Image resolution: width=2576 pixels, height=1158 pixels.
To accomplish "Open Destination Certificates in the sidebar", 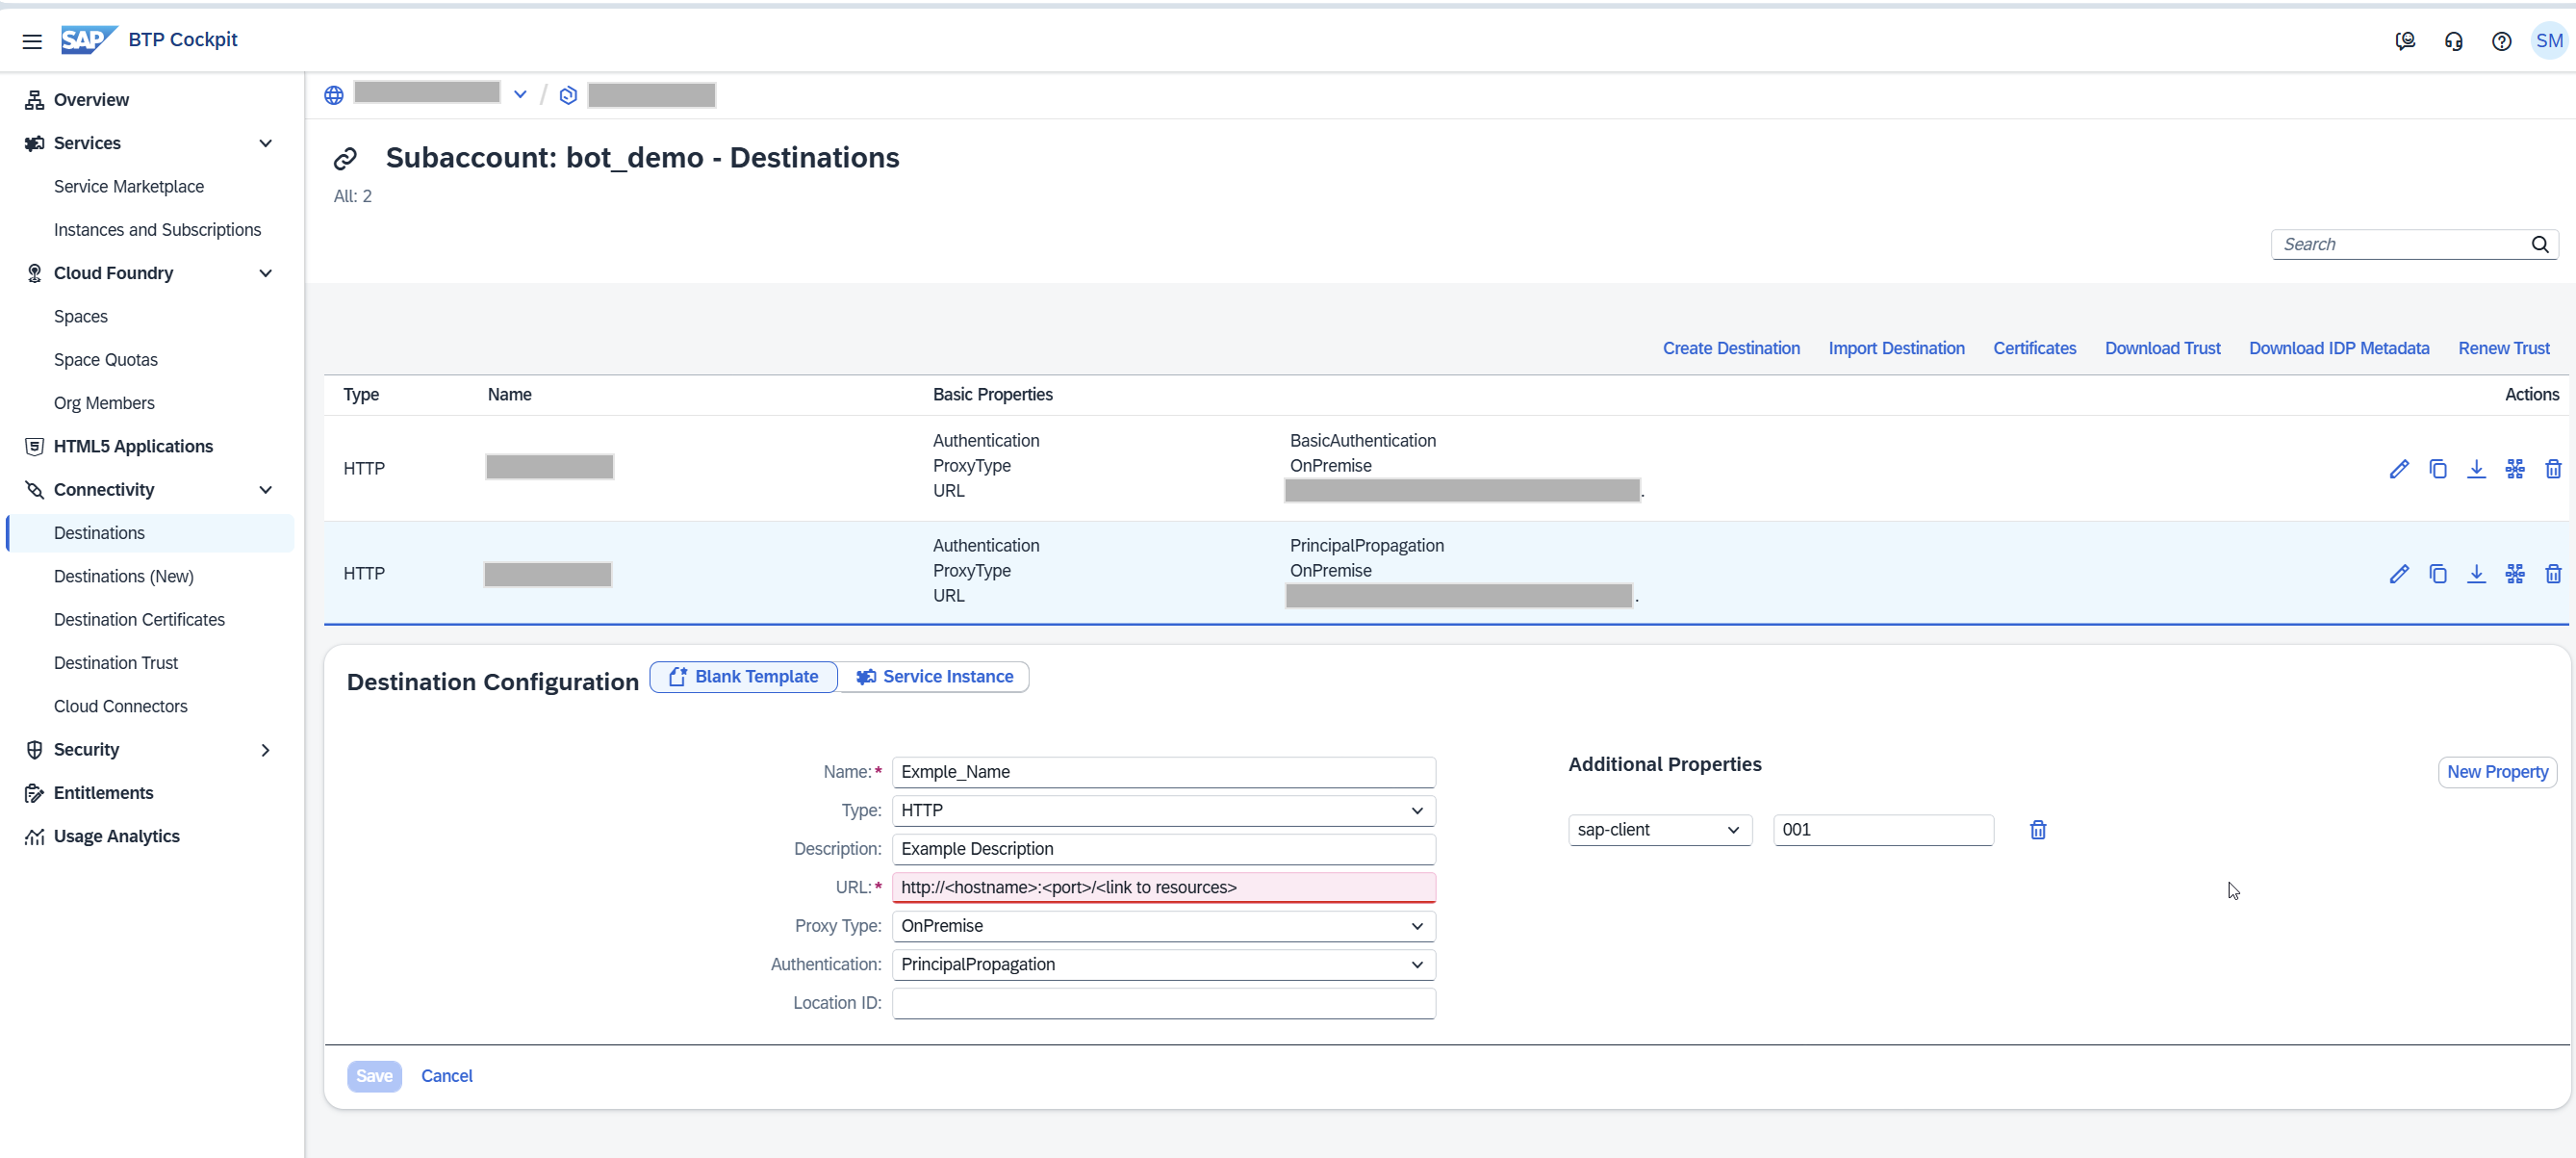I will [139, 620].
